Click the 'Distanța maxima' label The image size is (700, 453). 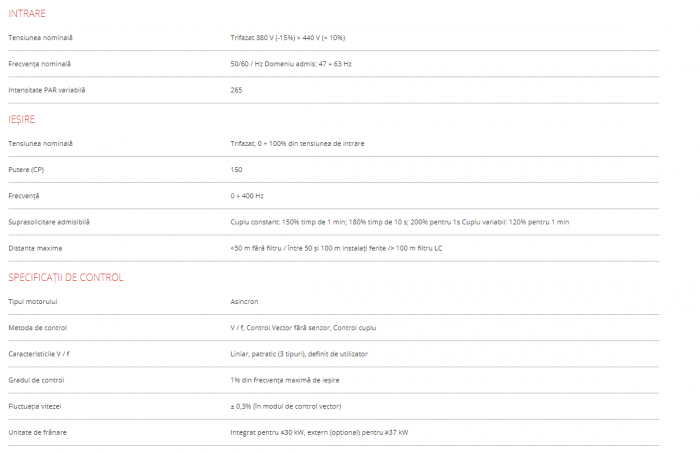pos(34,247)
